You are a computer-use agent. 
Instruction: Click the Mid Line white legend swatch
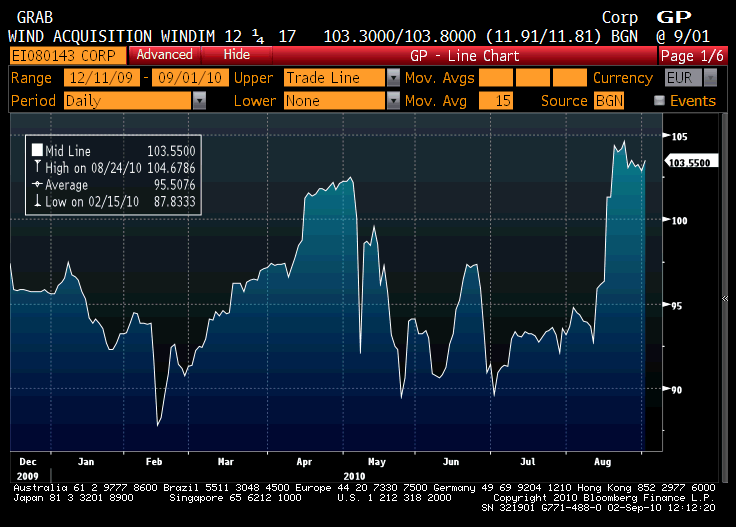(x=38, y=150)
